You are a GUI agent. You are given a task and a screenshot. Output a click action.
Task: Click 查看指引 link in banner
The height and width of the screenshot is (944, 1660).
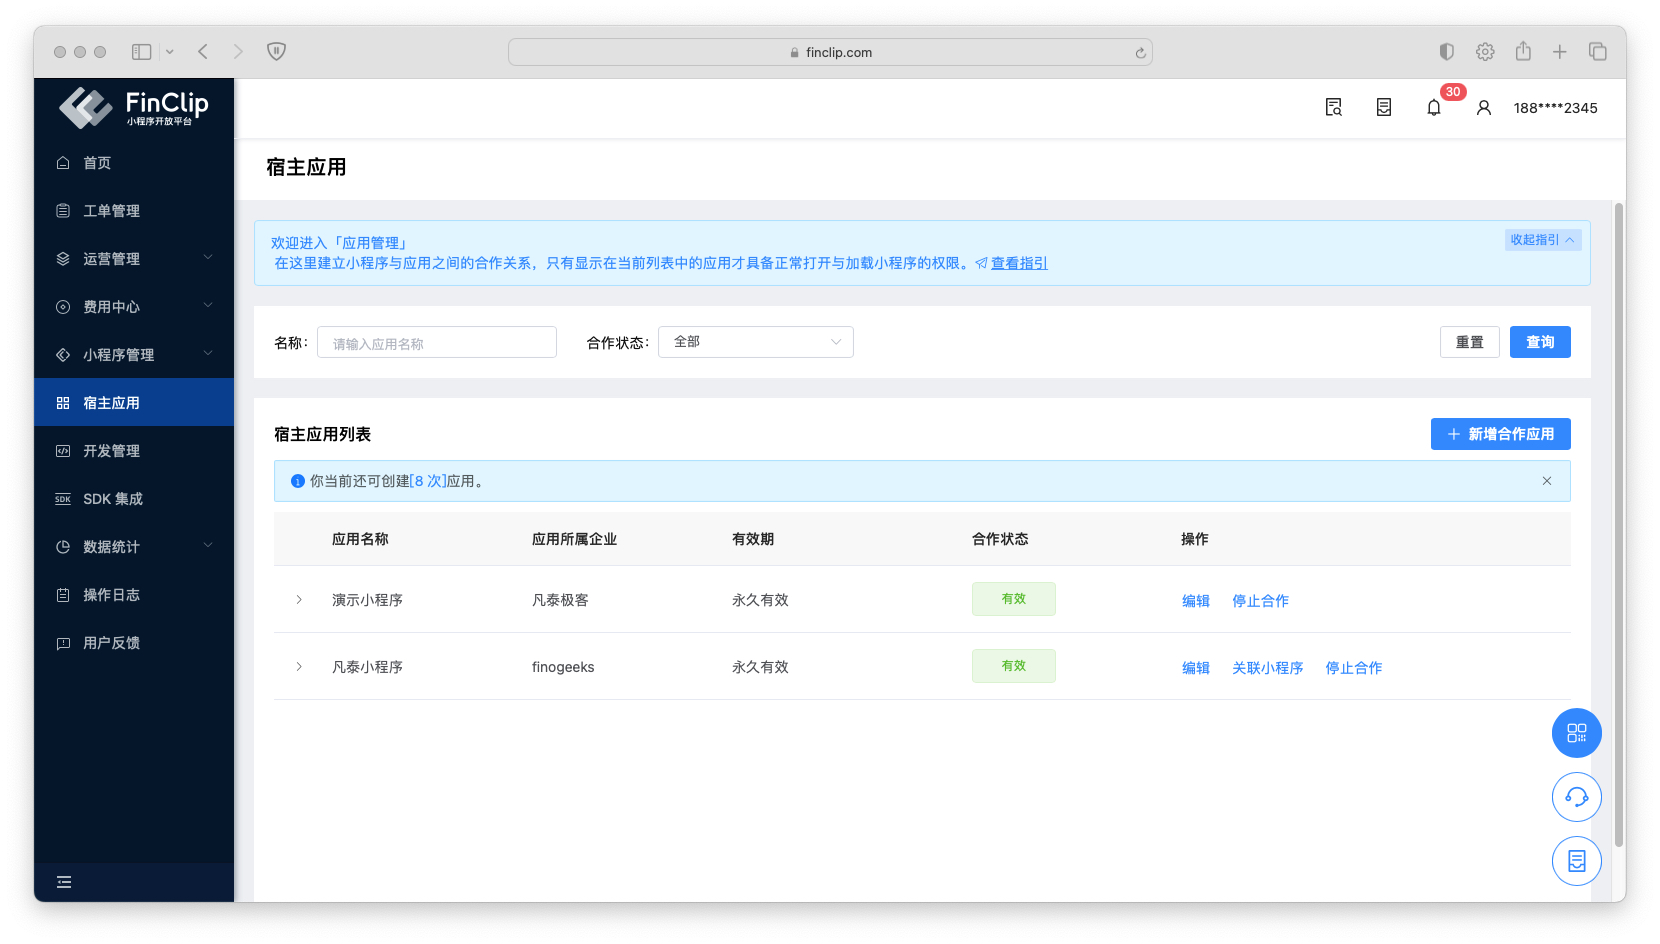[x=1018, y=264]
